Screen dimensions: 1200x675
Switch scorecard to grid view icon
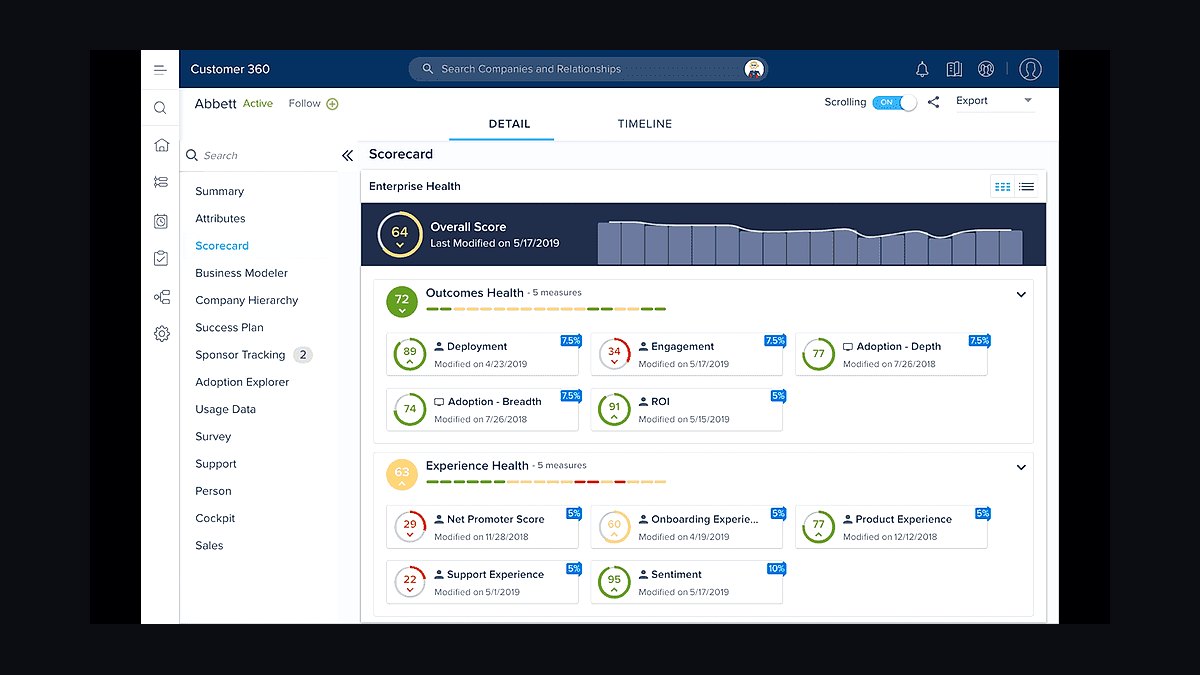coord(1002,187)
